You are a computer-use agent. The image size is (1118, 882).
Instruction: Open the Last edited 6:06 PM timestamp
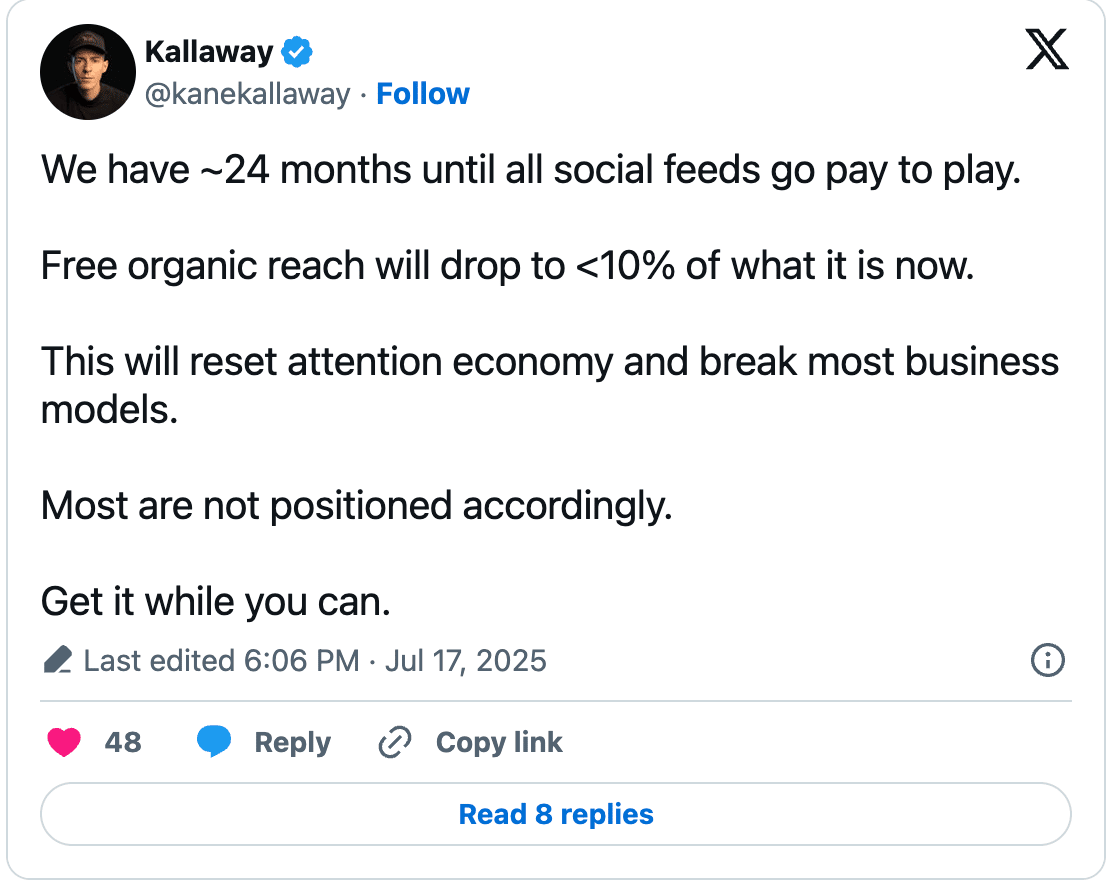(x=222, y=661)
